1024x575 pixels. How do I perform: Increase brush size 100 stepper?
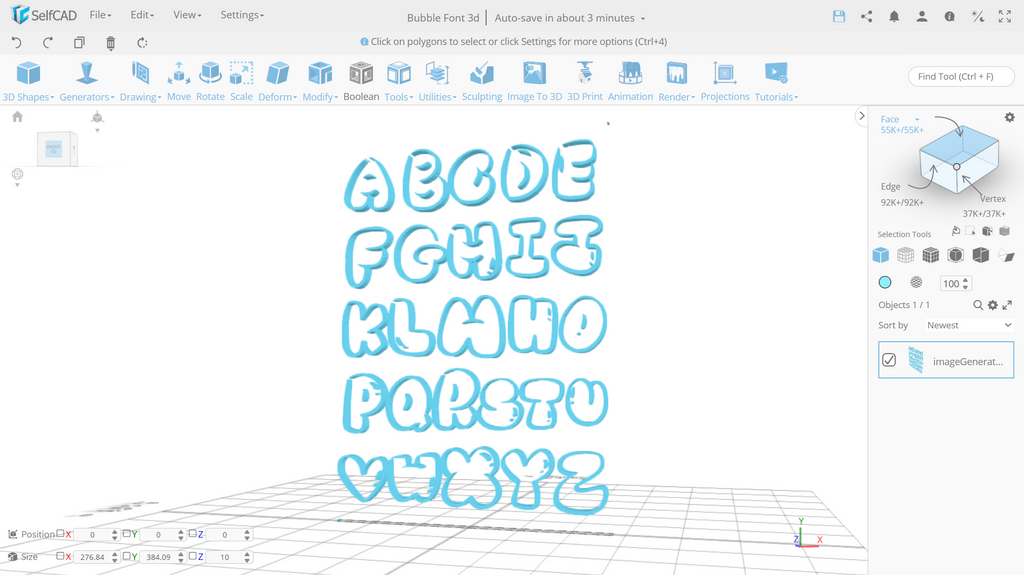coord(966,280)
